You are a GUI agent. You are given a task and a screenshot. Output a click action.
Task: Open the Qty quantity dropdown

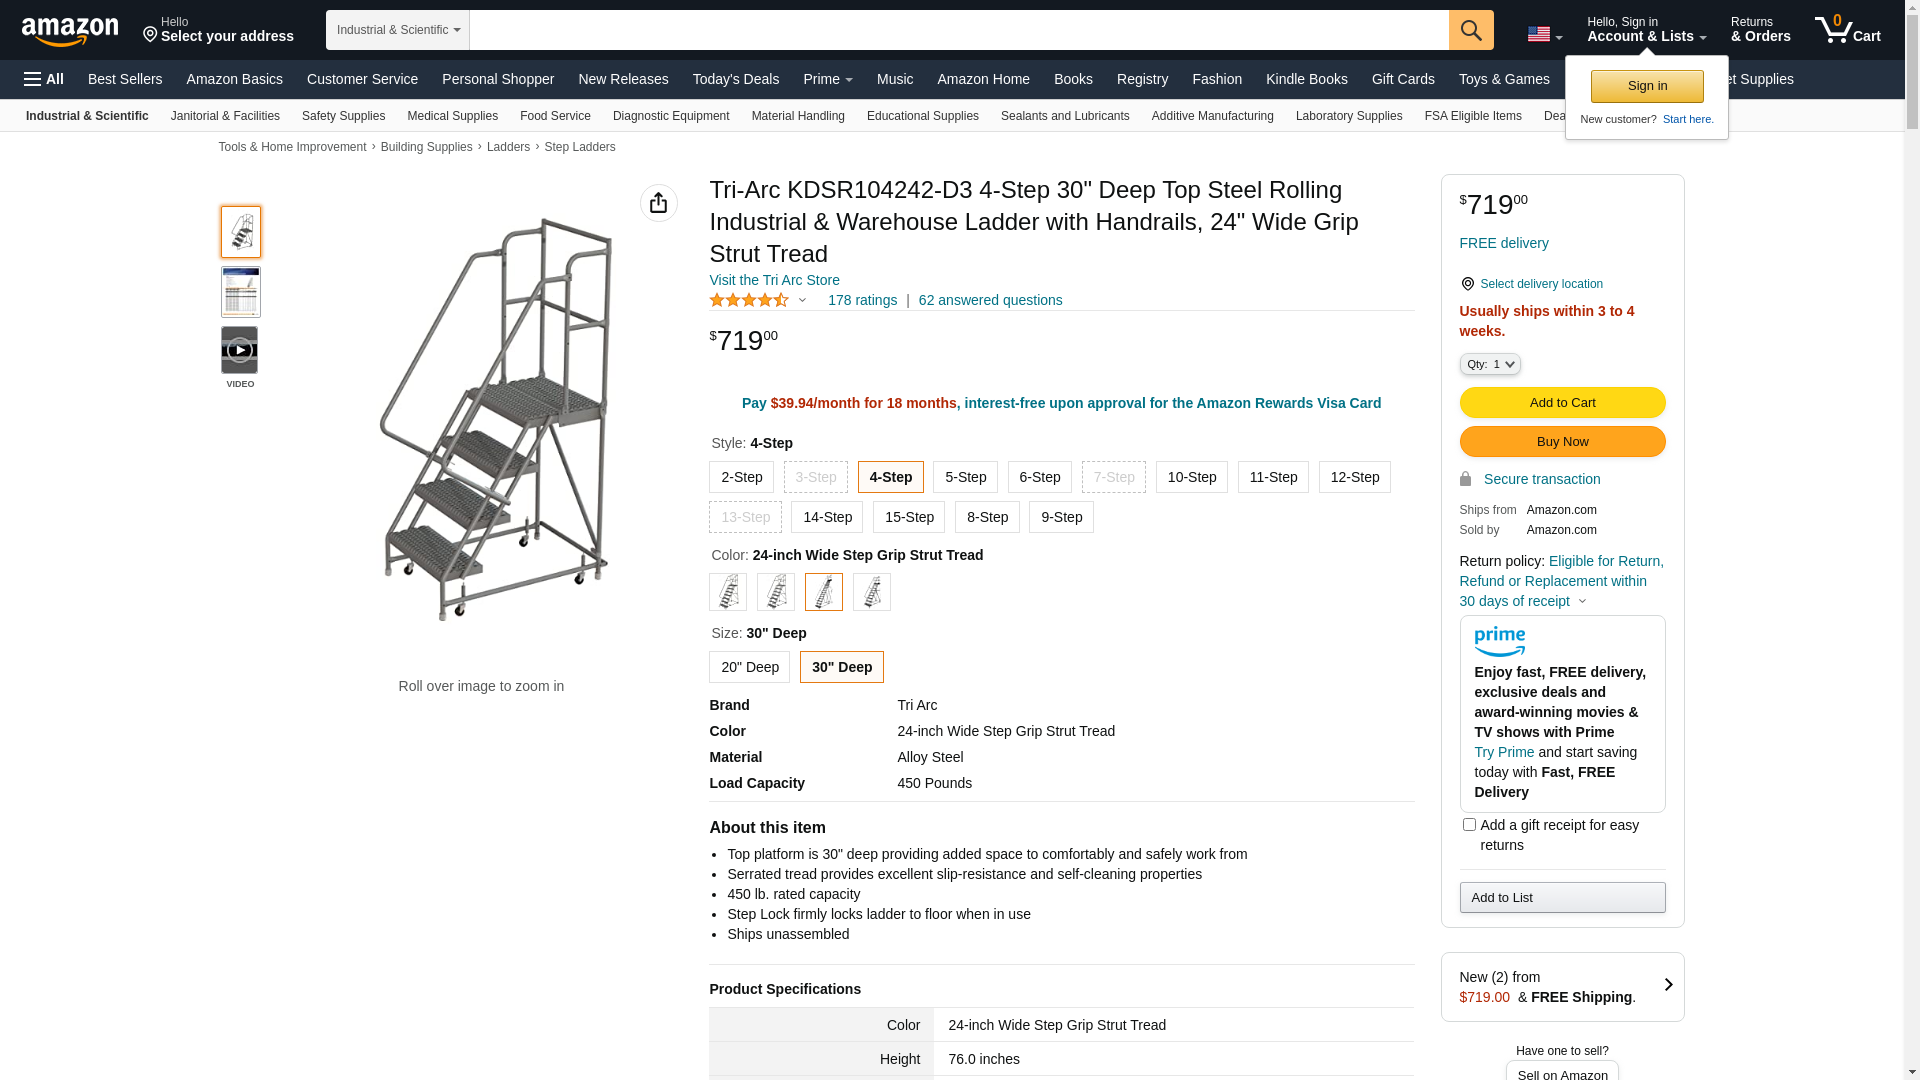click(1489, 364)
